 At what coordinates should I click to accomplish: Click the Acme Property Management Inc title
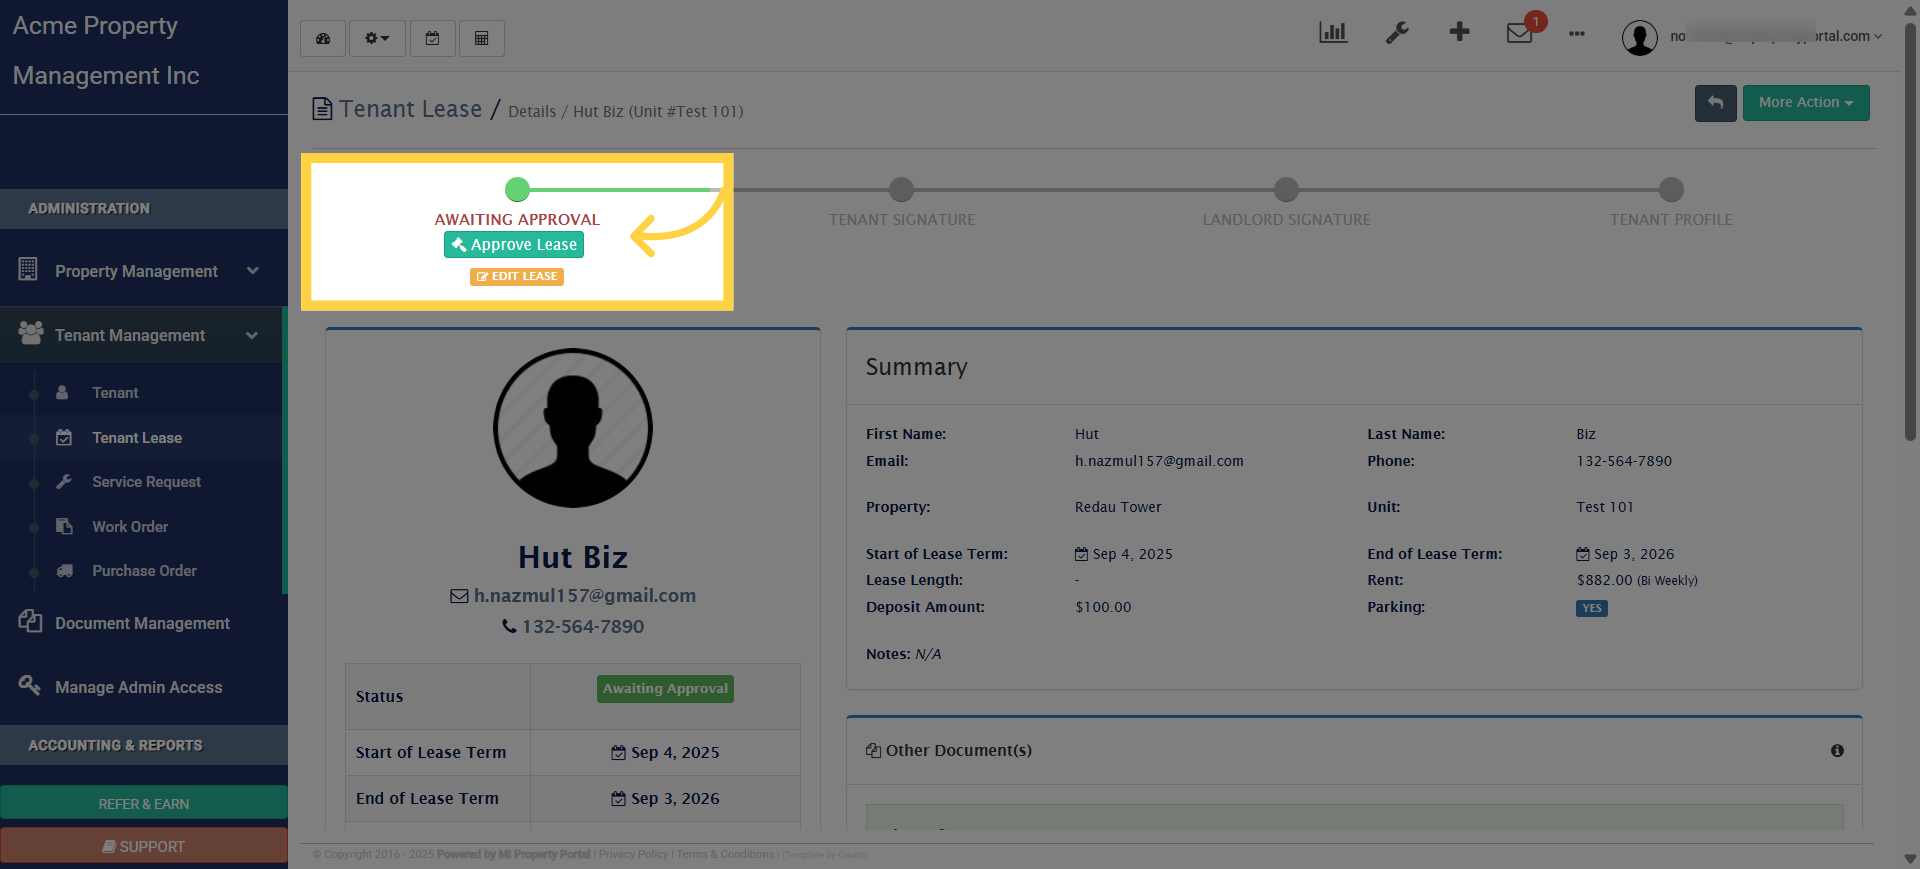point(106,51)
